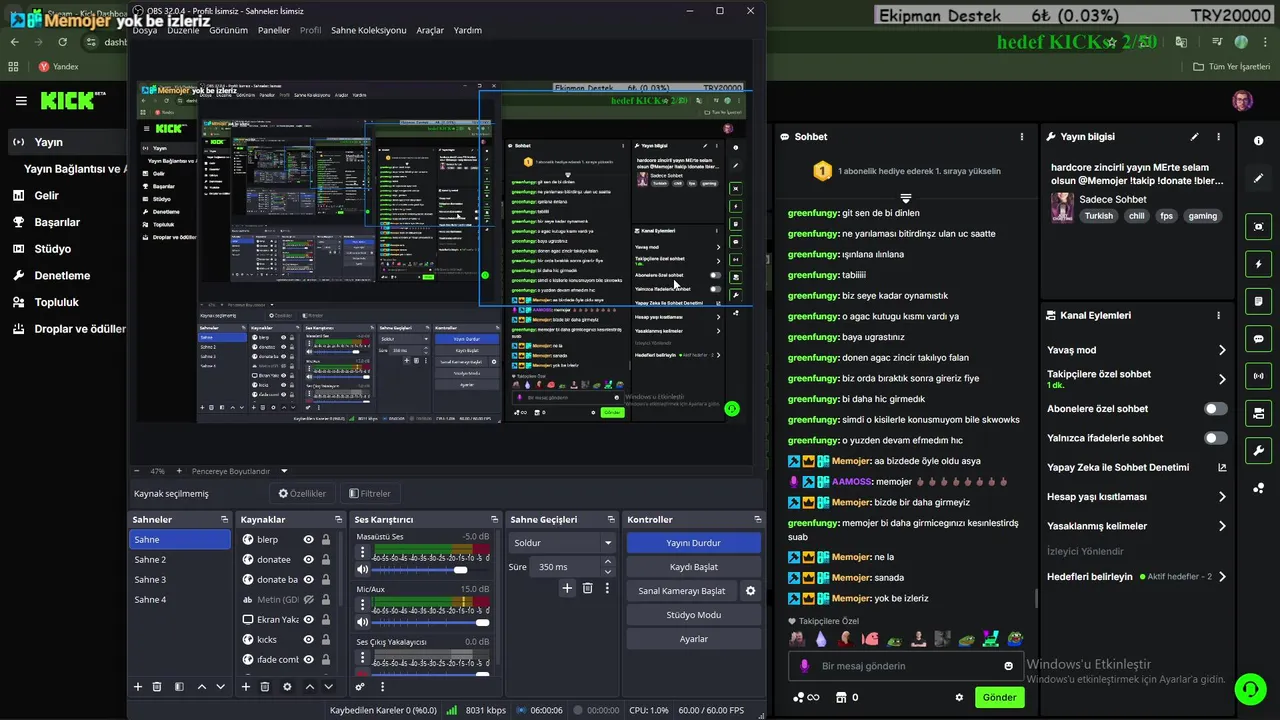Expand Takipçilere özel sohbet options
The image size is (1280, 720).
1221,379
